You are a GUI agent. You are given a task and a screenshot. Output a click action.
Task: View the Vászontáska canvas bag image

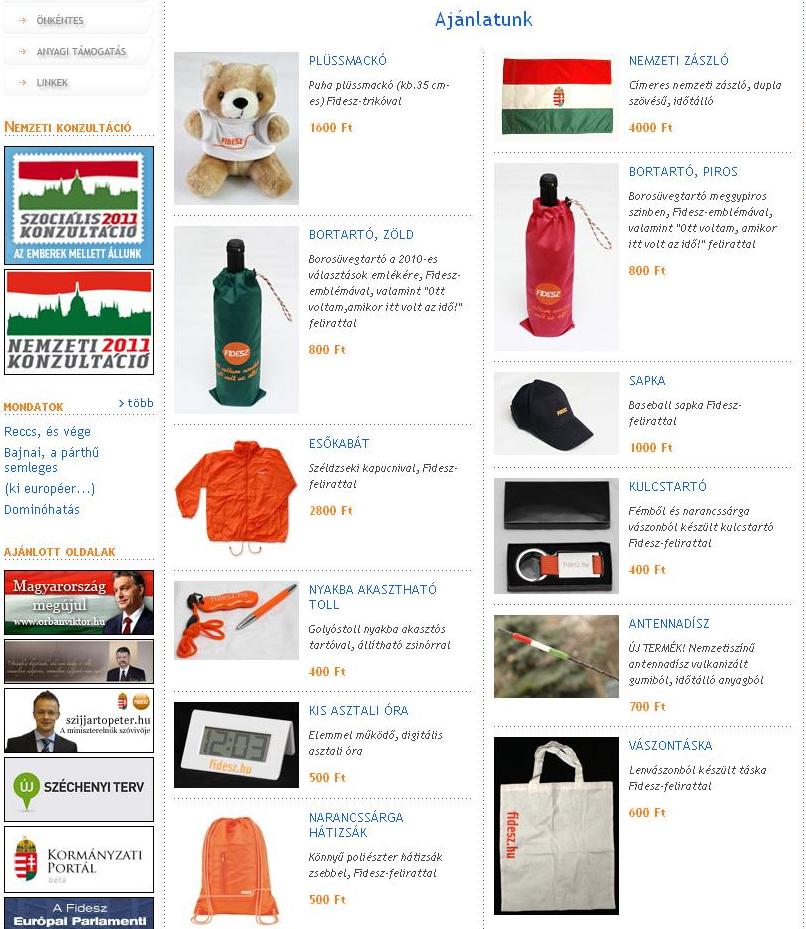[556, 826]
